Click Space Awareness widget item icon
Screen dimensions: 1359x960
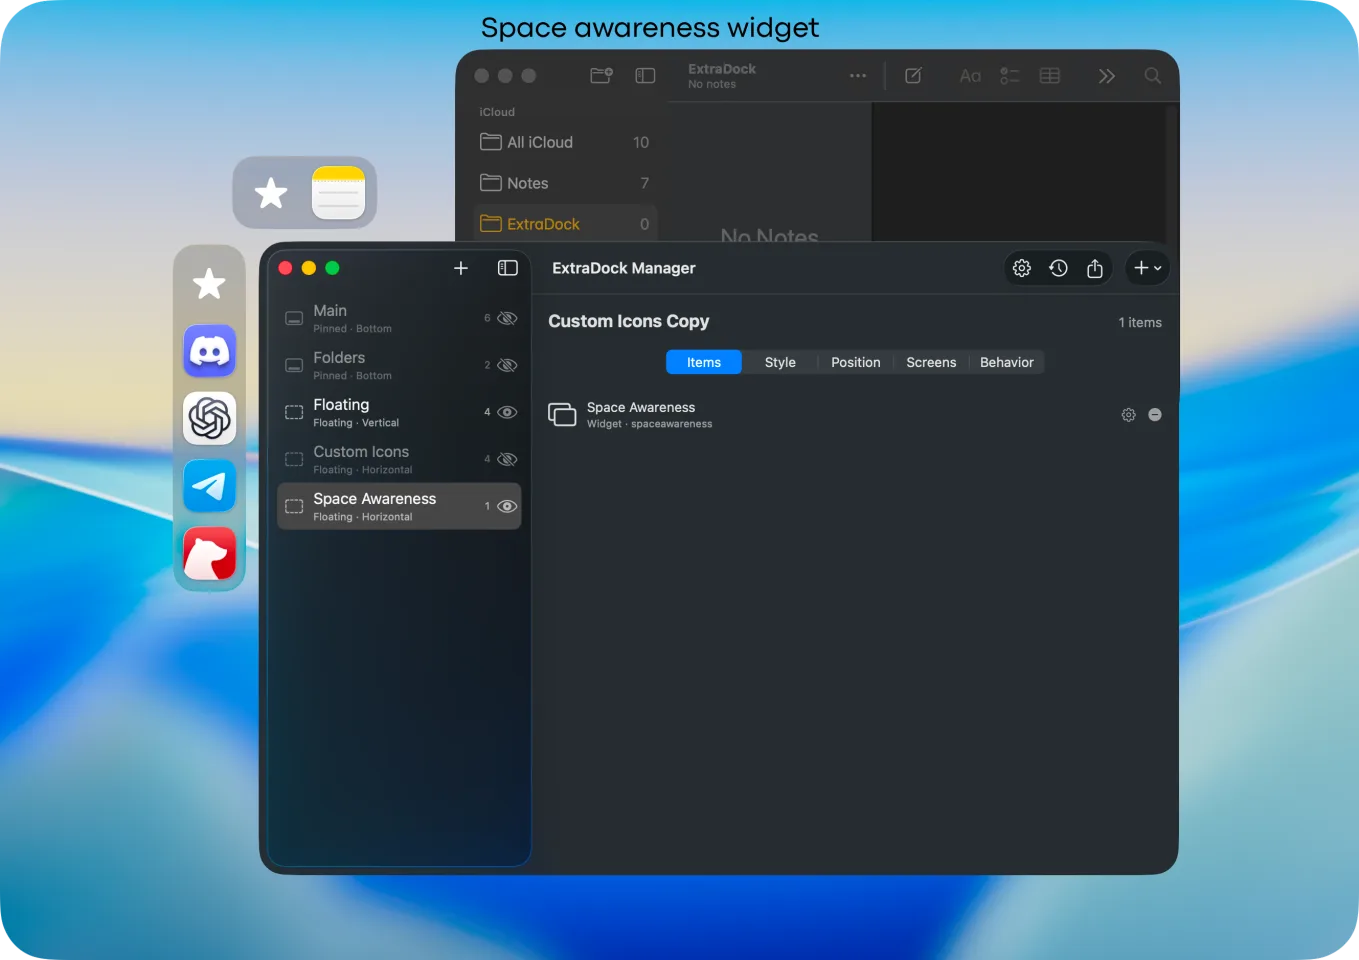click(x=563, y=415)
